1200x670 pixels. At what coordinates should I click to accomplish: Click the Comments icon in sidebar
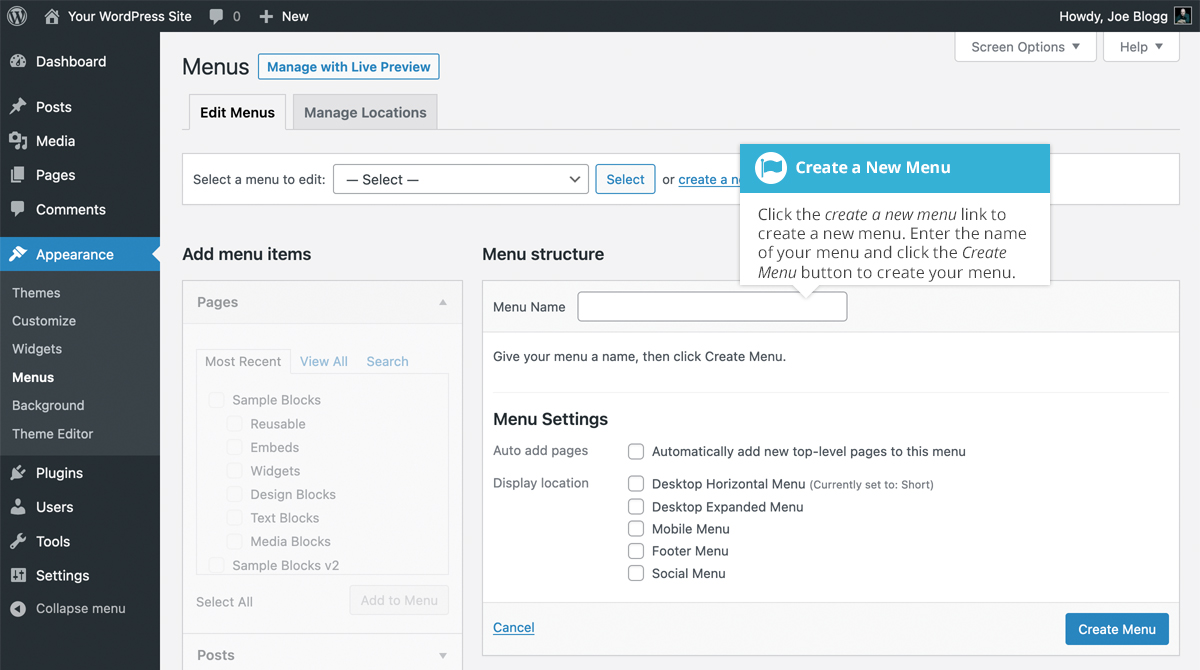point(18,209)
